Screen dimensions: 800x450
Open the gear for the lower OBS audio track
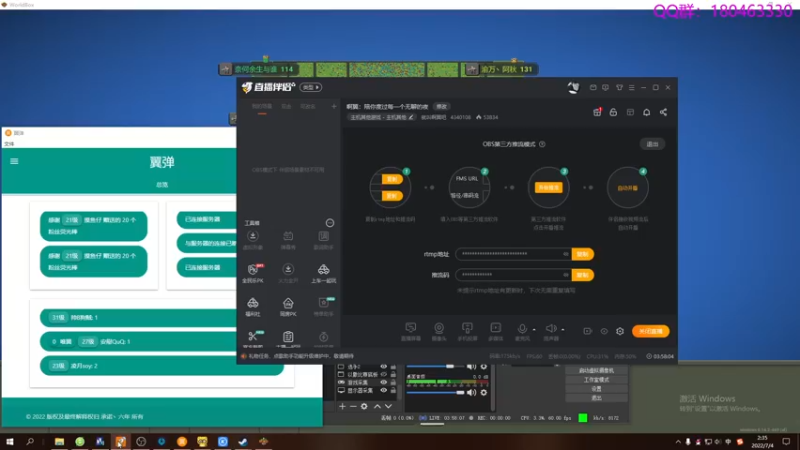pos(484,392)
